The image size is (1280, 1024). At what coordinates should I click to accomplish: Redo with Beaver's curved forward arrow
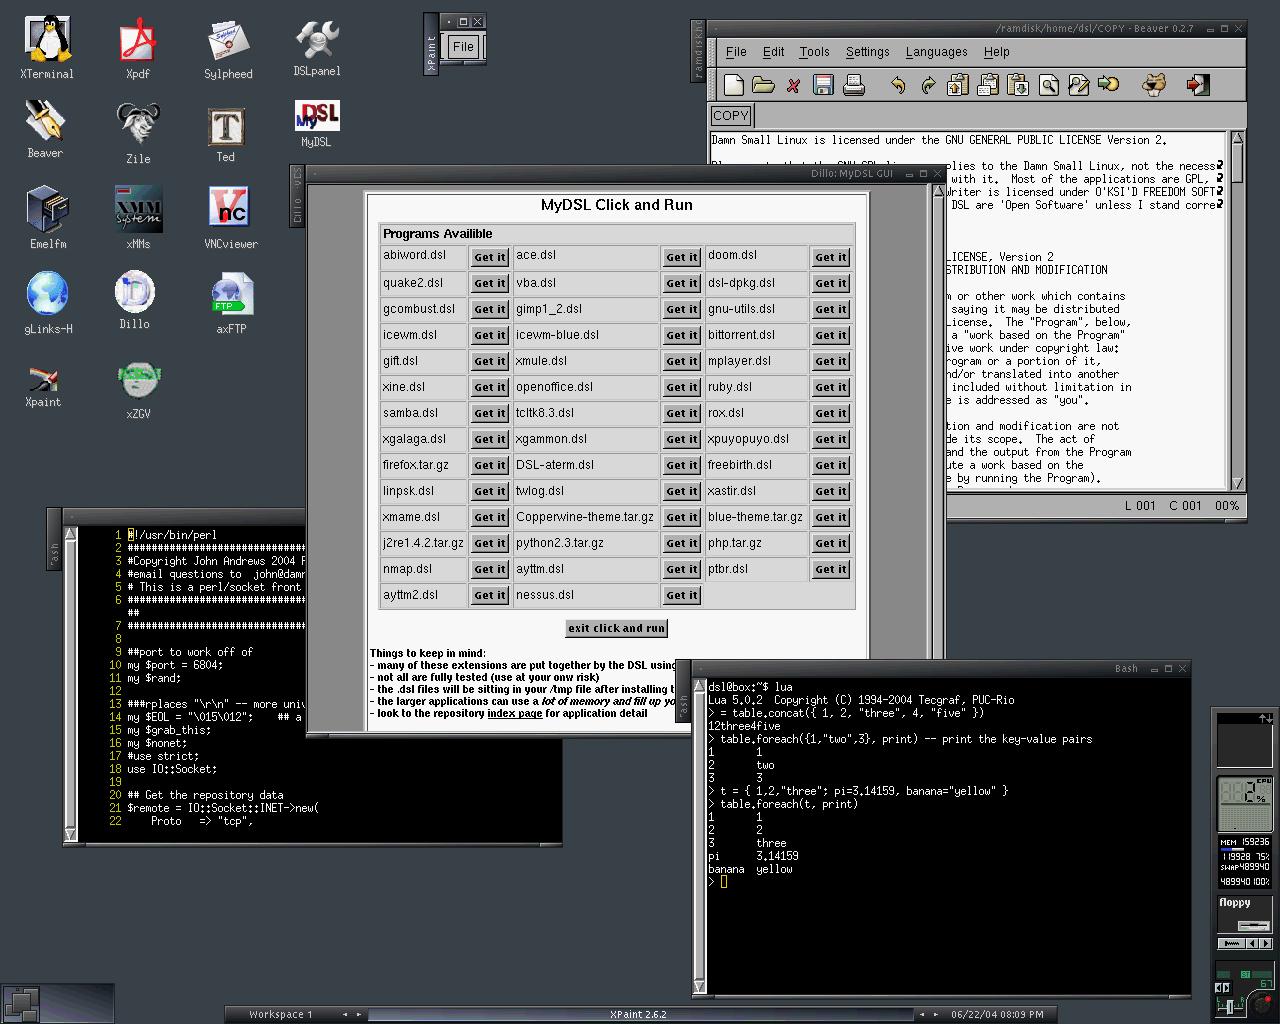coord(928,85)
